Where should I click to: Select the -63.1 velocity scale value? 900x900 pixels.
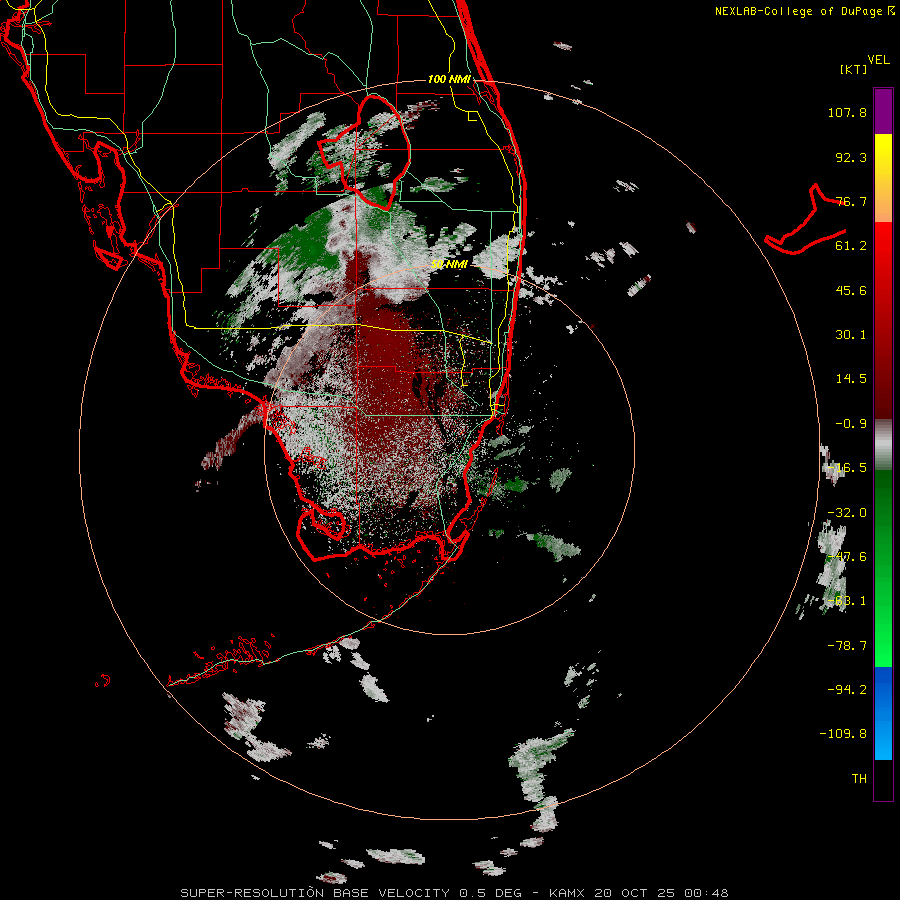pos(847,601)
